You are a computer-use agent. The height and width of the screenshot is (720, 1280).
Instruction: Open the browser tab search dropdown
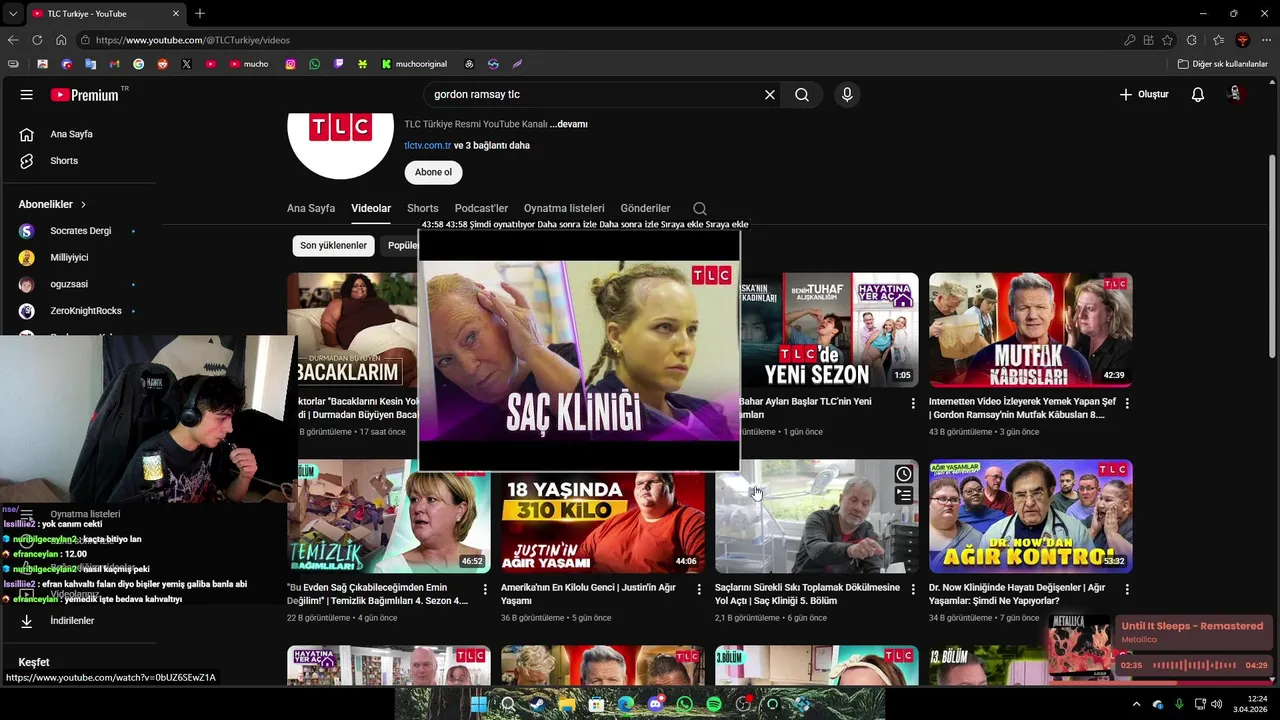click(13, 13)
